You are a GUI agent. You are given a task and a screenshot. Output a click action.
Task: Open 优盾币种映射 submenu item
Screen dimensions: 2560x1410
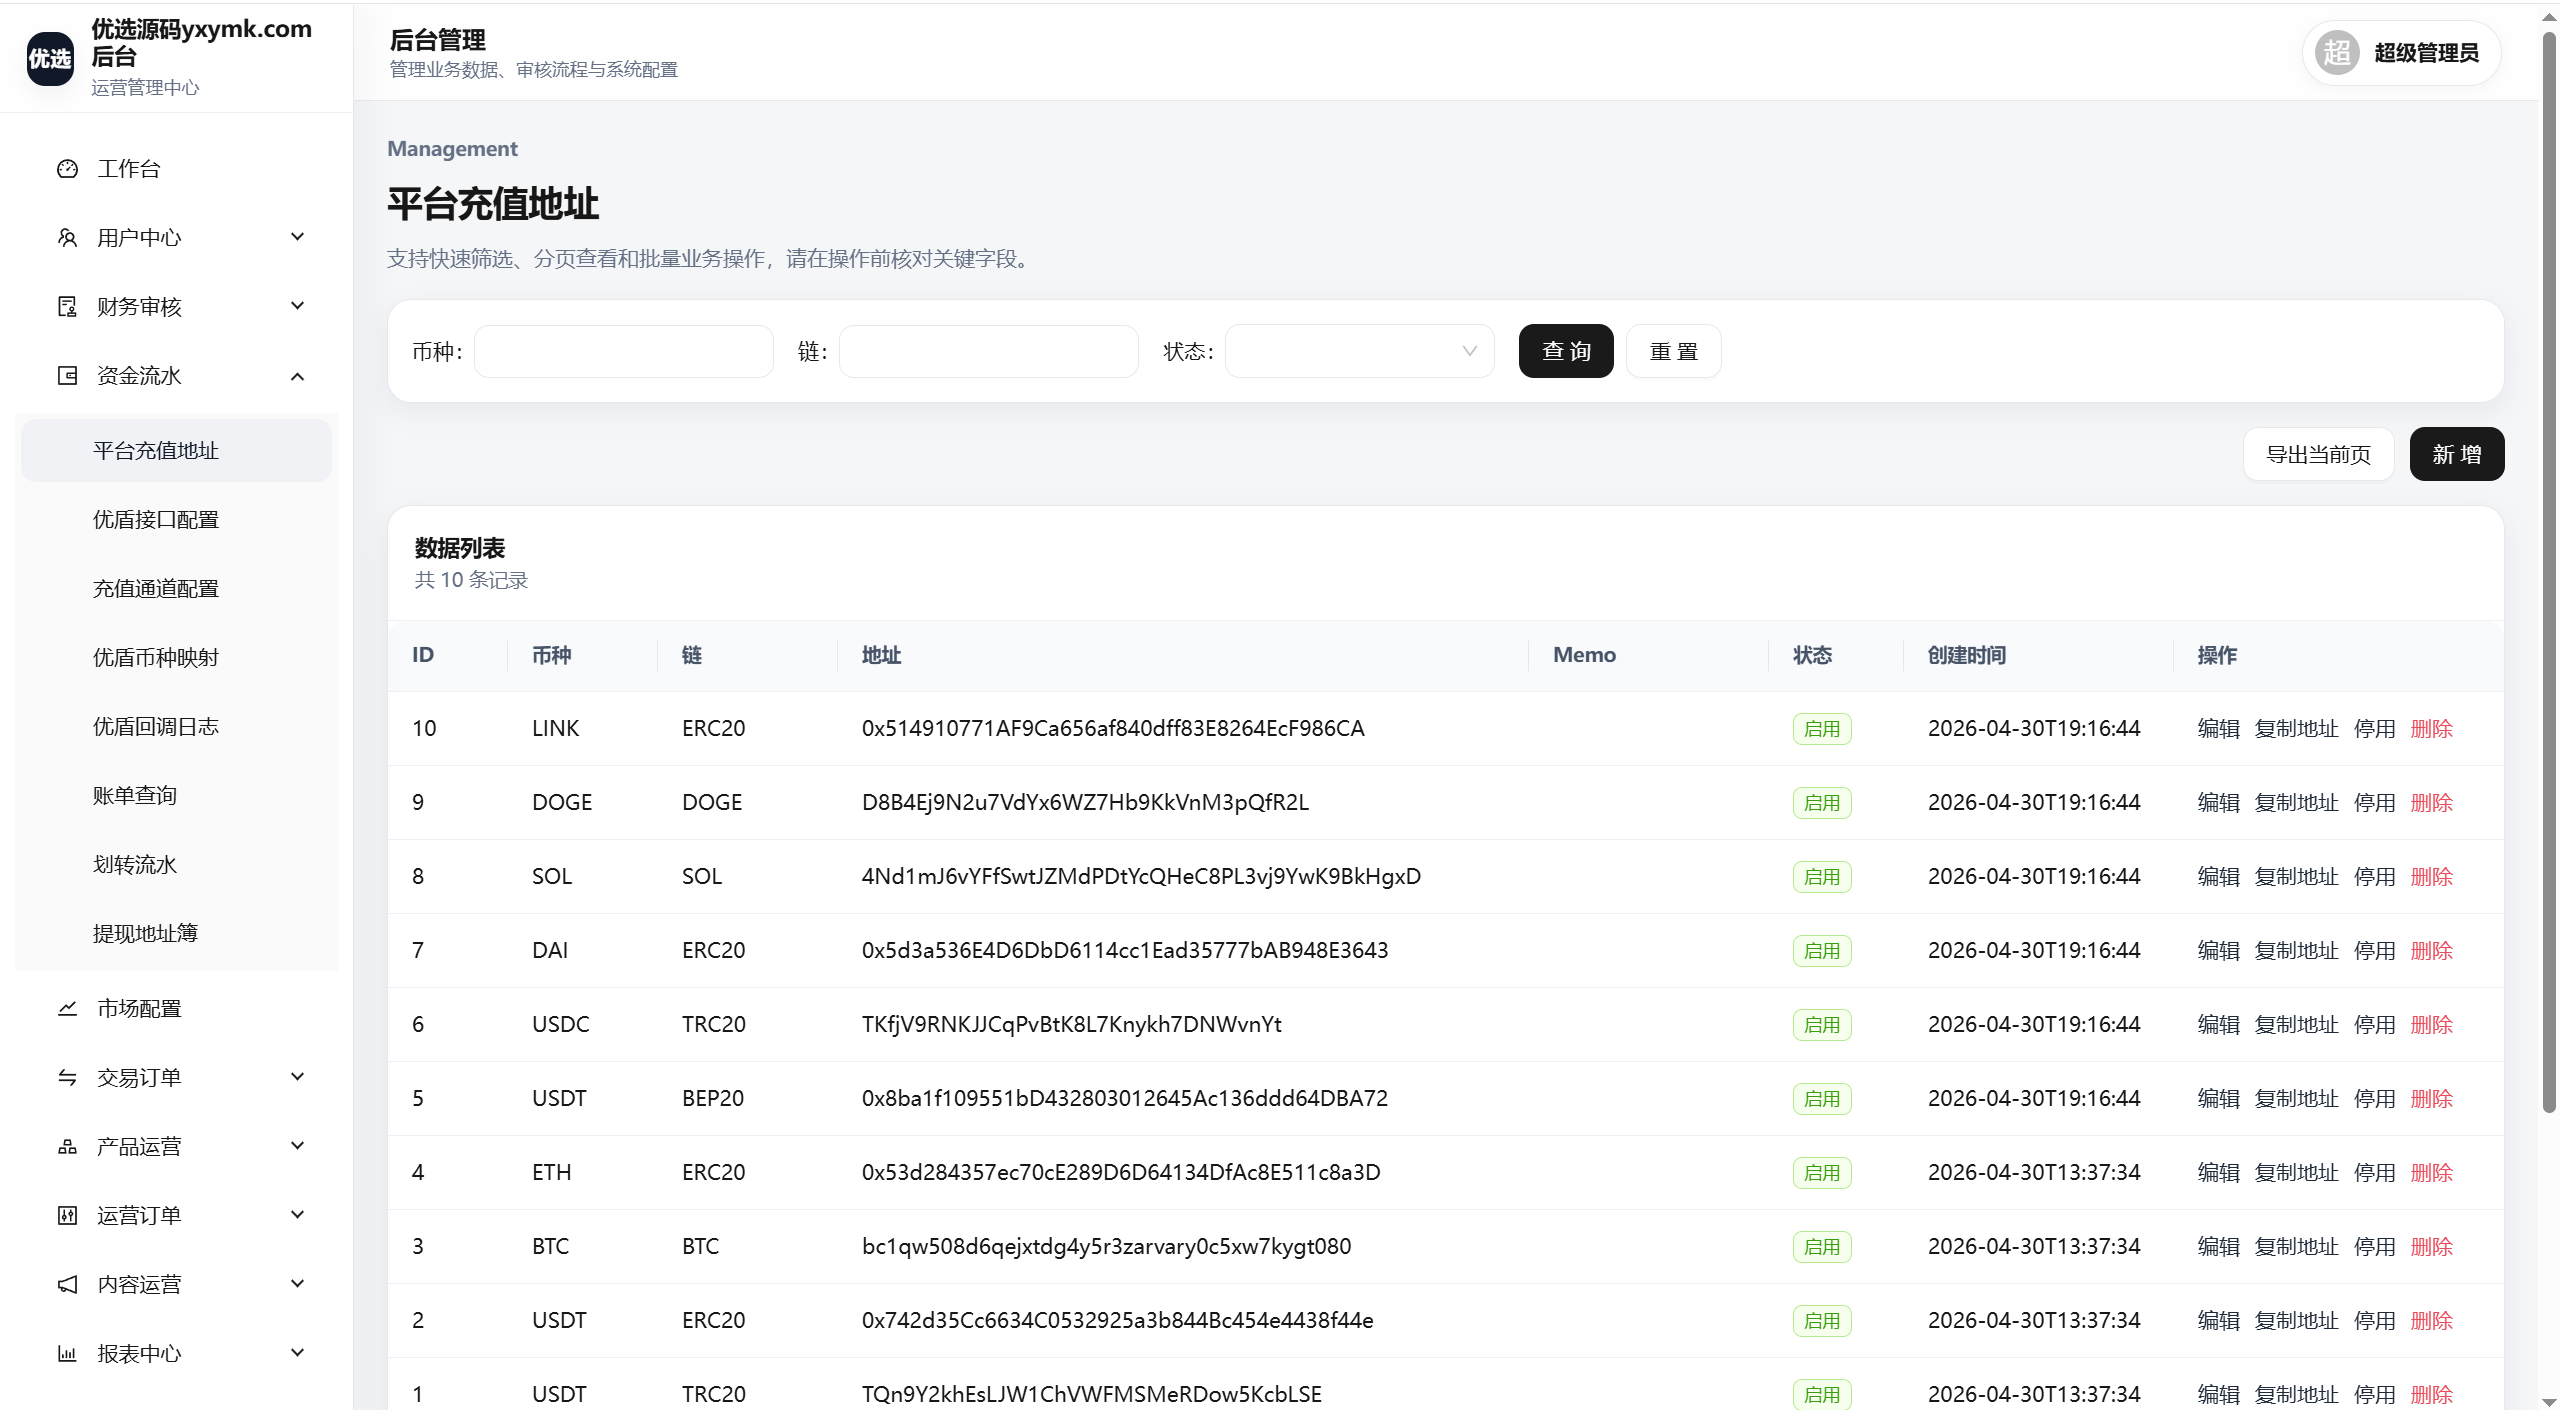pyautogui.click(x=177, y=658)
